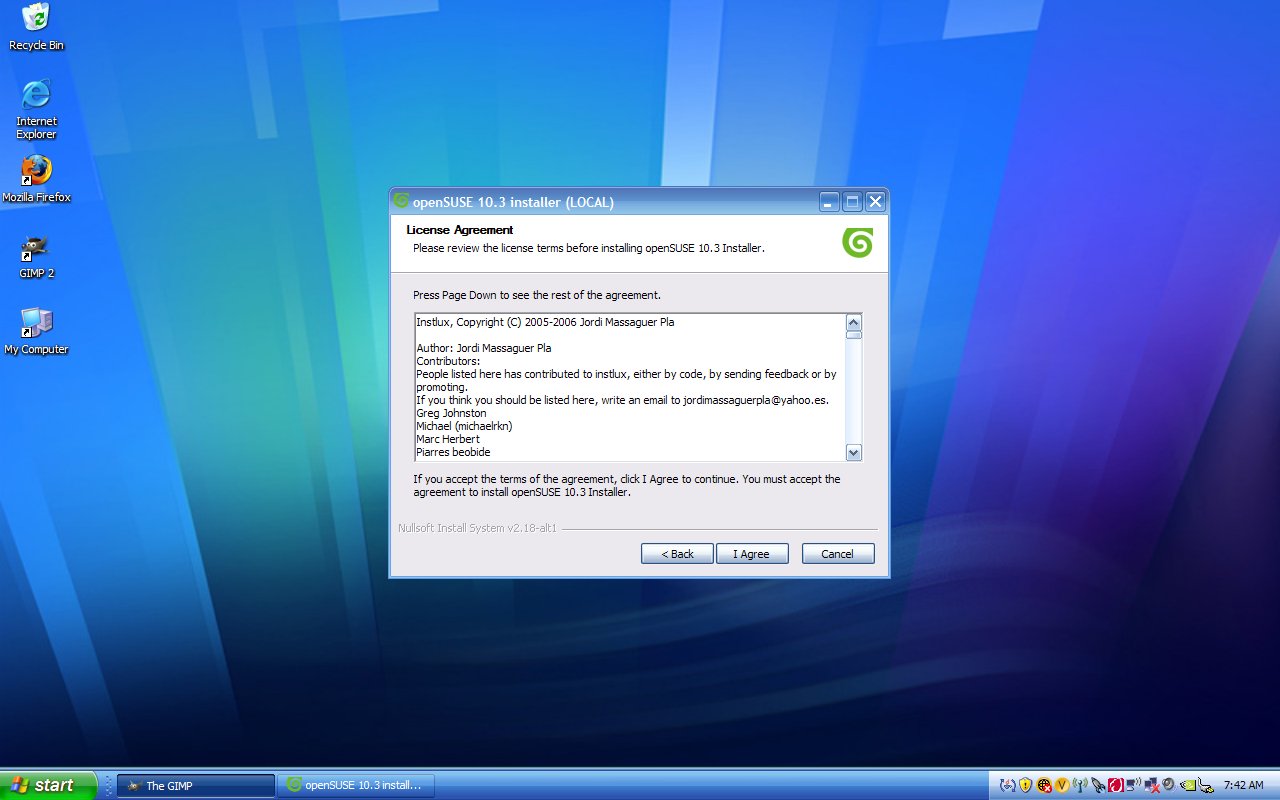Select the GIMP 2 desktop shortcut
This screenshot has width=1280, height=800.
[x=36, y=256]
